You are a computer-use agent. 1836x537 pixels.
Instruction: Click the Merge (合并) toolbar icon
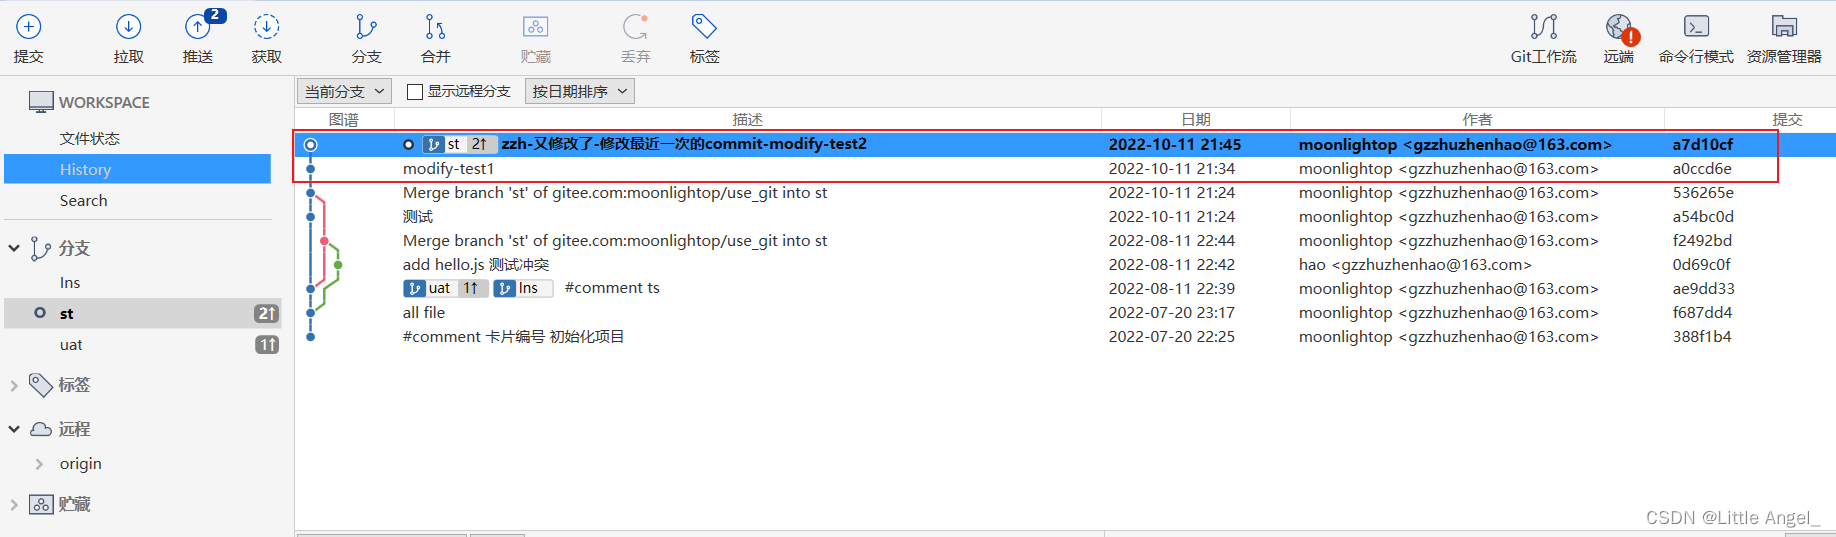435,27
